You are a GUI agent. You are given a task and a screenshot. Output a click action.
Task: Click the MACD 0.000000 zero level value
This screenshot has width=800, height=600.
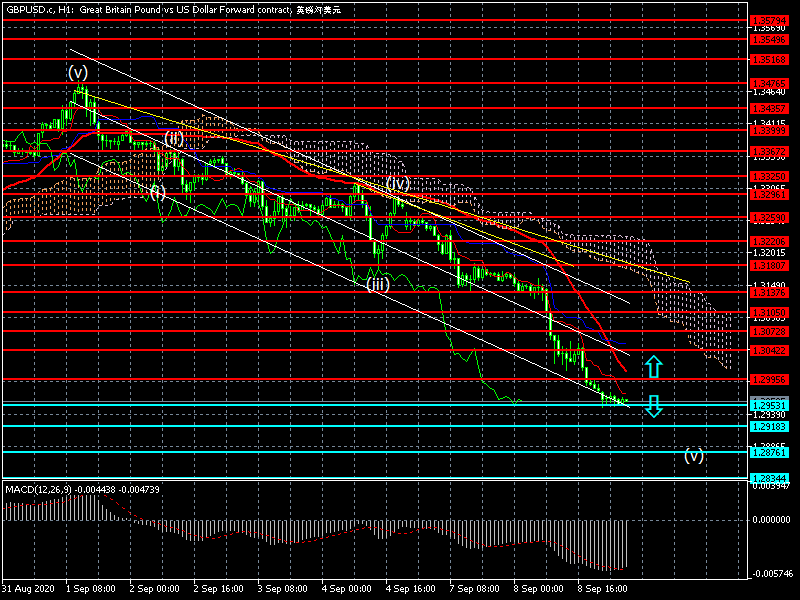pyautogui.click(x=770, y=520)
